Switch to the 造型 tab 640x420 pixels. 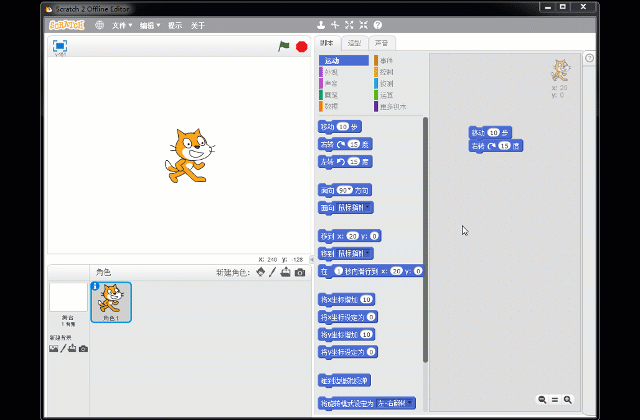(x=354, y=43)
